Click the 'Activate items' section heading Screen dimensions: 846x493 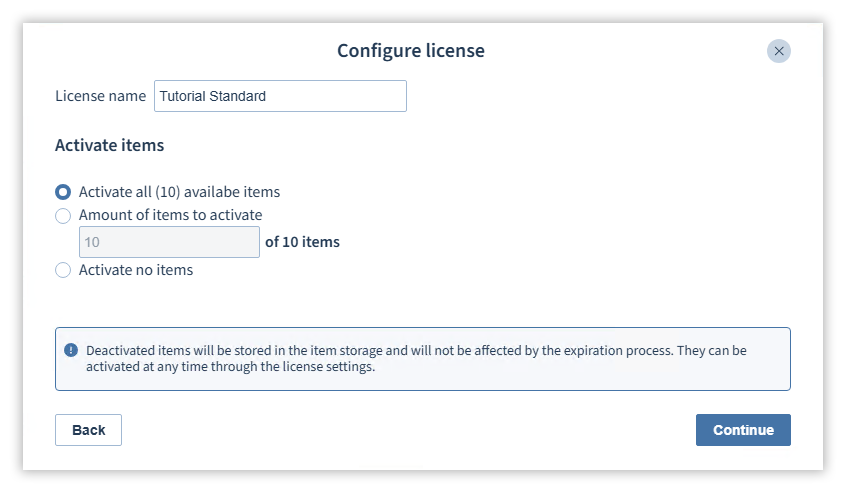coord(110,145)
